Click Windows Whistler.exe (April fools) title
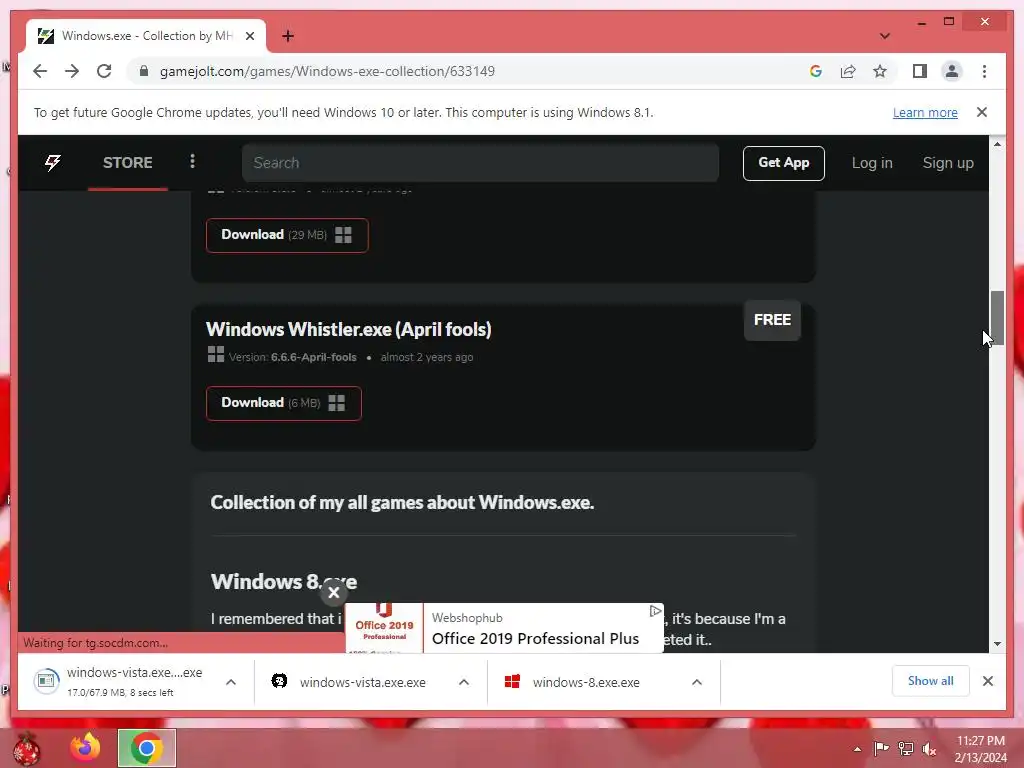Viewport: 1024px width, 768px height. (348, 329)
